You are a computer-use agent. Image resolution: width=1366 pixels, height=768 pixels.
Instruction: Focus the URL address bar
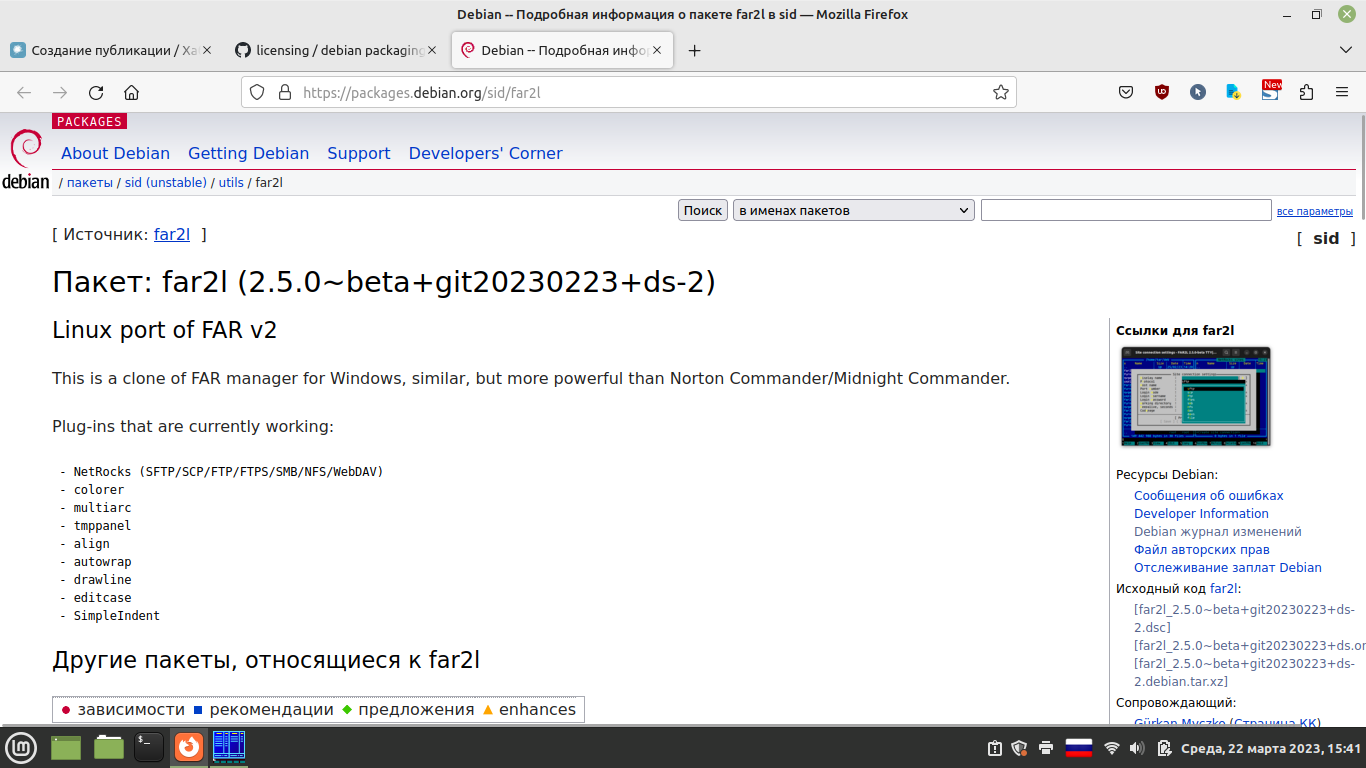640,92
